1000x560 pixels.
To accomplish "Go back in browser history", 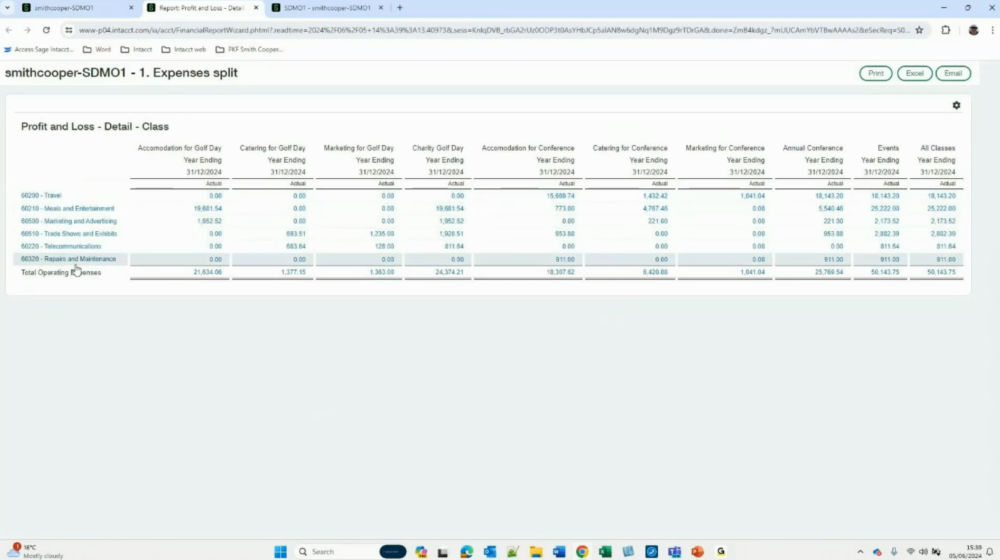I will (x=9, y=30).
